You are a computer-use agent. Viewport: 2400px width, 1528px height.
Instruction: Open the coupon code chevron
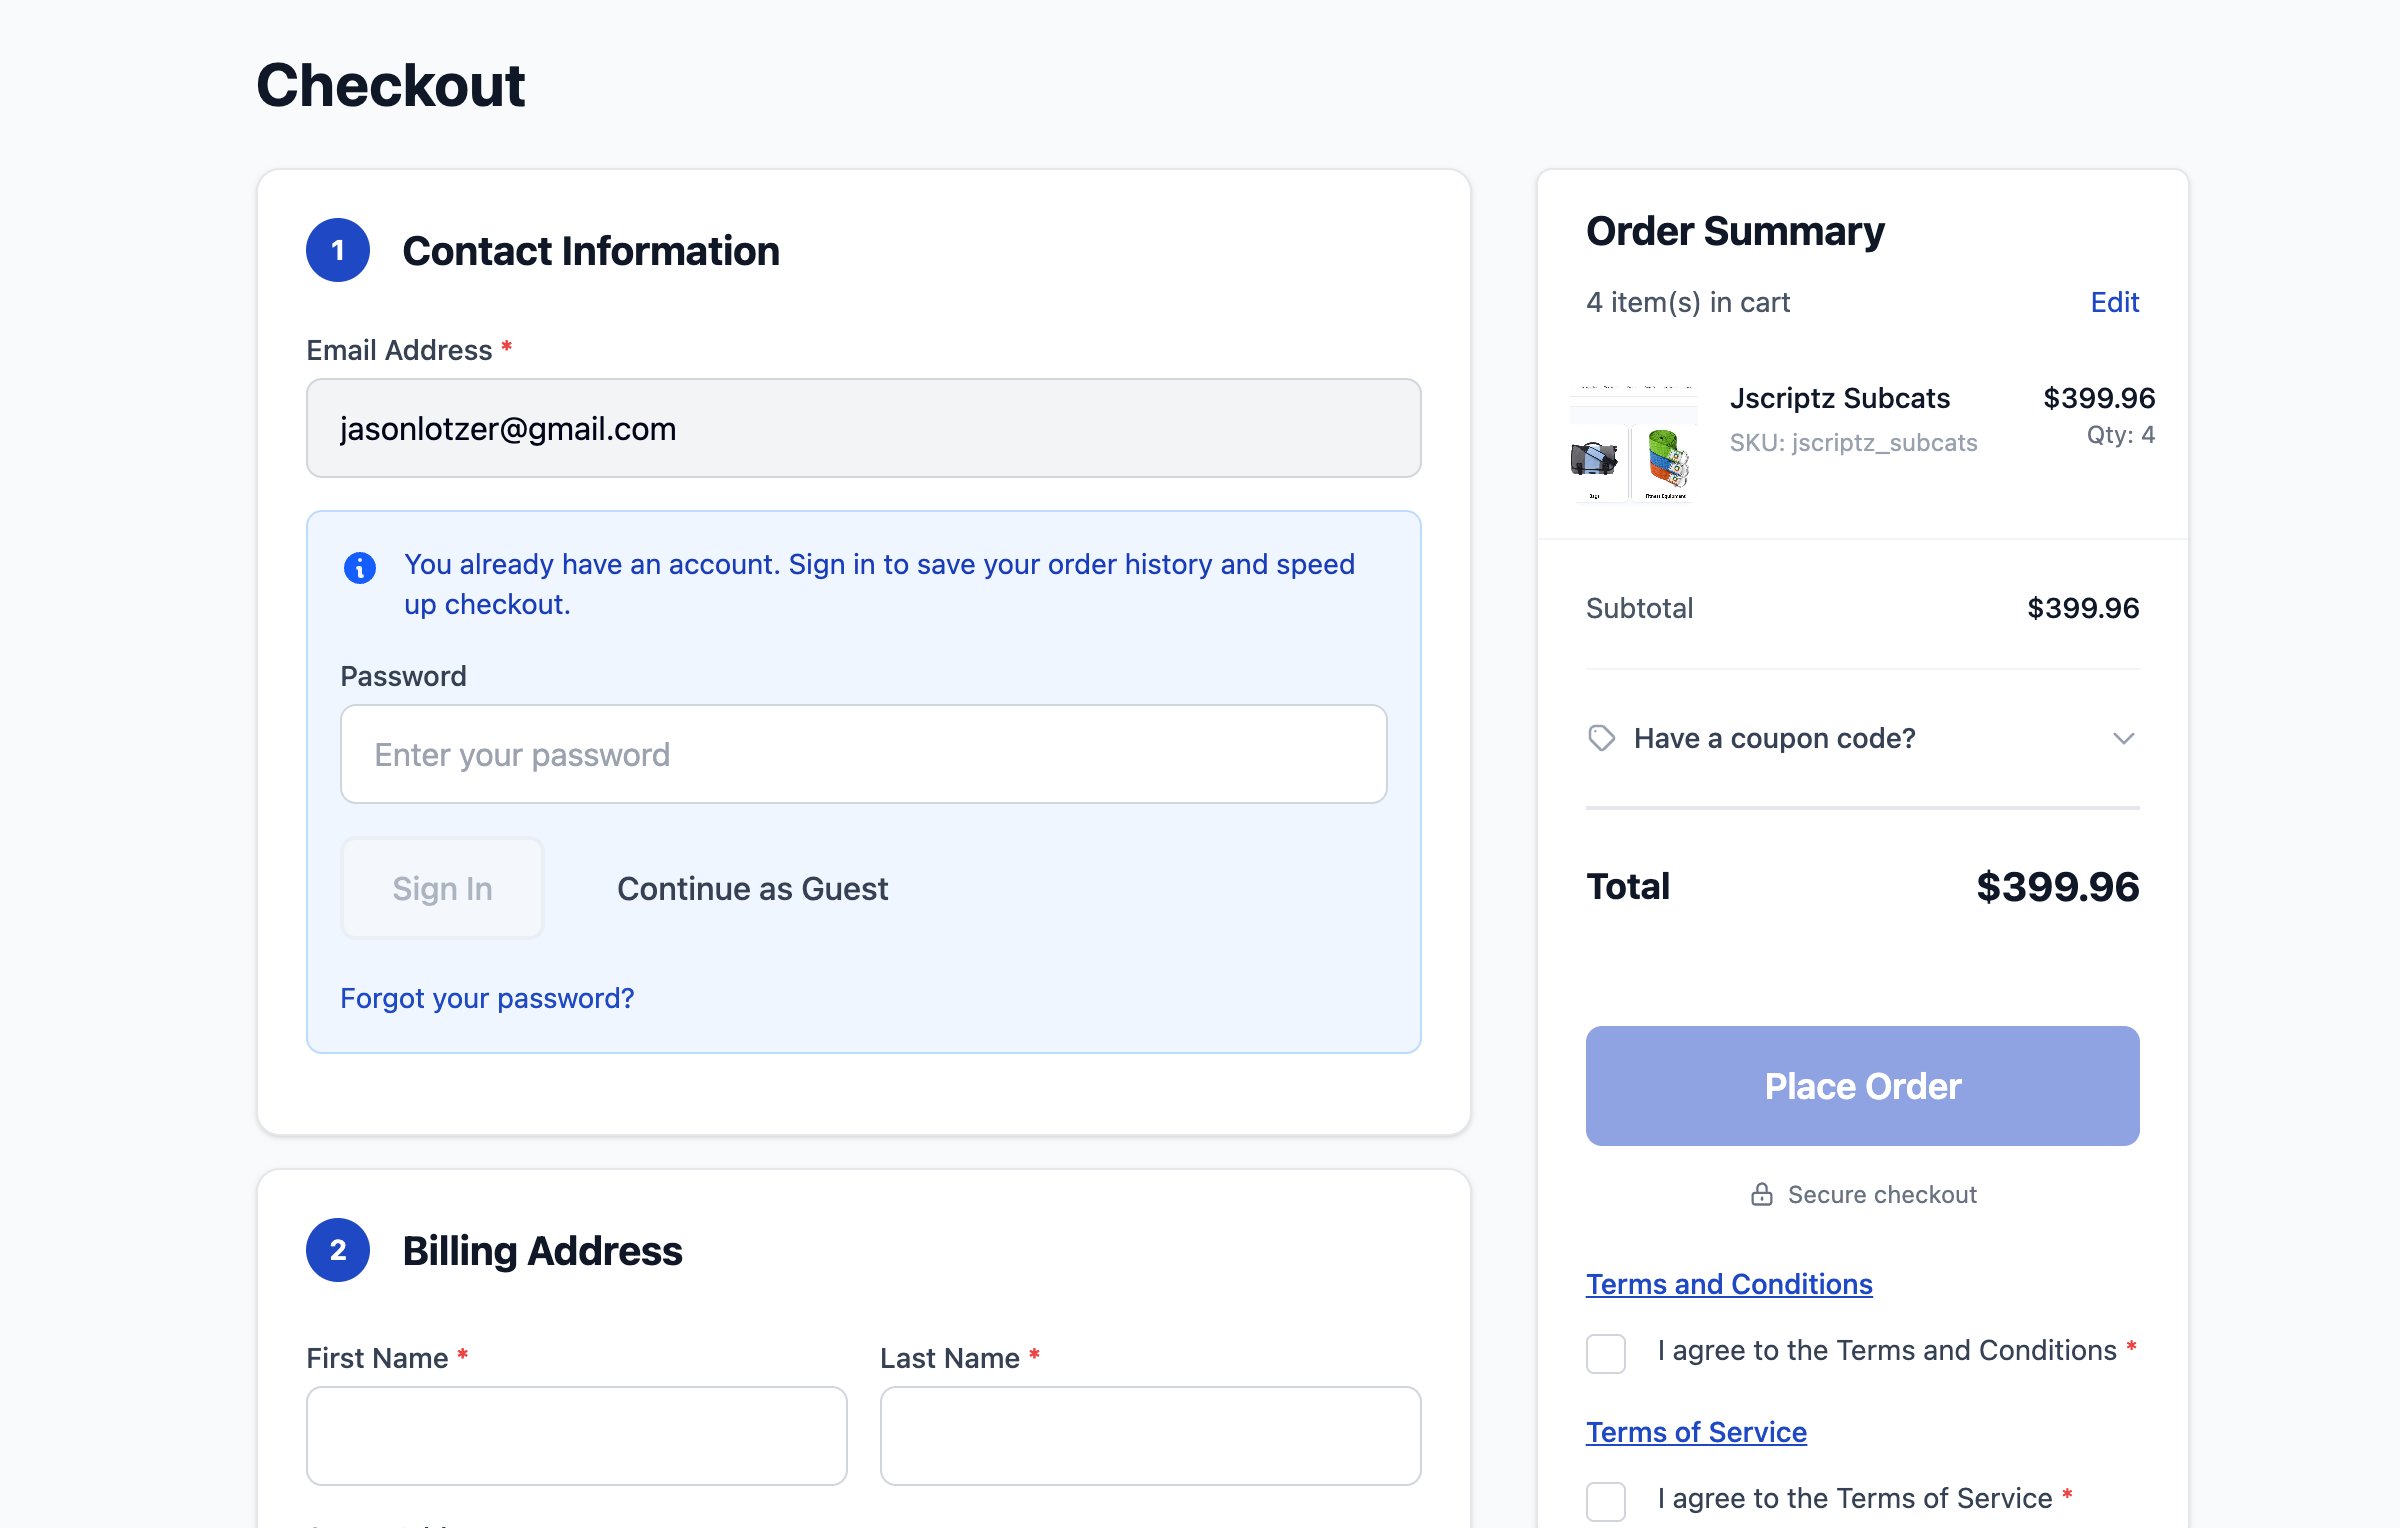pyautogui.click(x=2124, y=738)
